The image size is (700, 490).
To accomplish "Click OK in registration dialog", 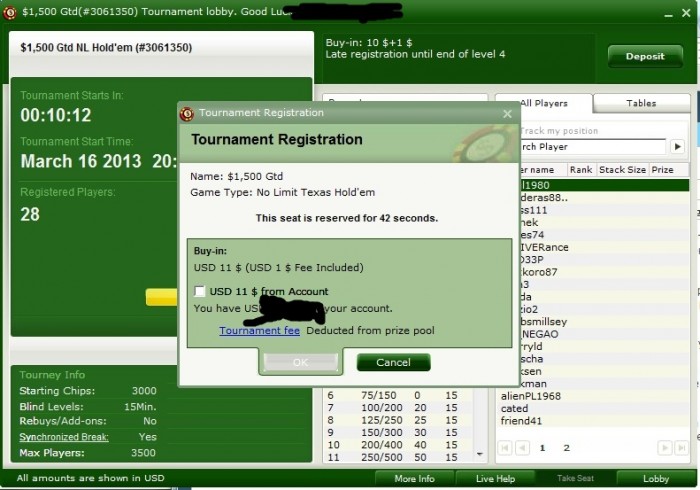I will click(300, 362).
